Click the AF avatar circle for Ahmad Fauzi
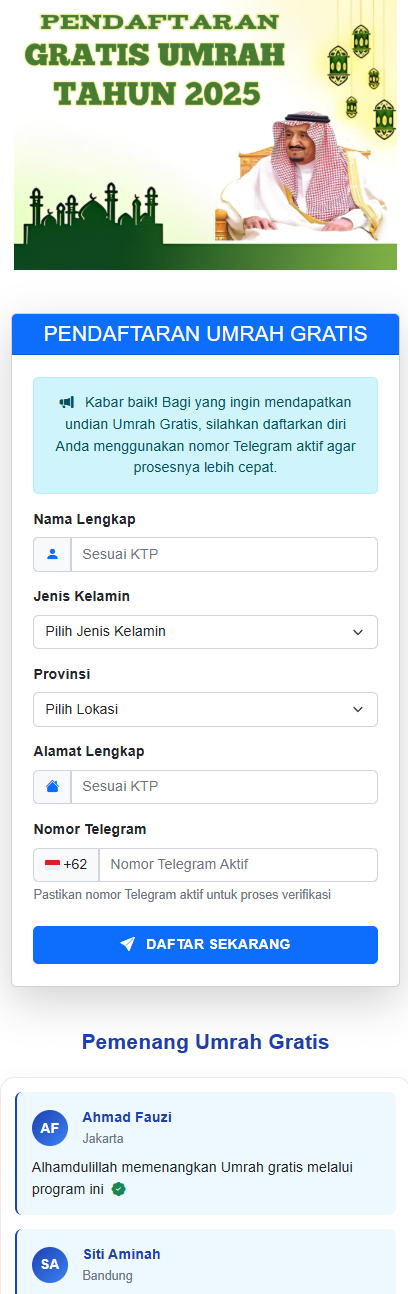 pyautogui.click(x=50, y=1128)
